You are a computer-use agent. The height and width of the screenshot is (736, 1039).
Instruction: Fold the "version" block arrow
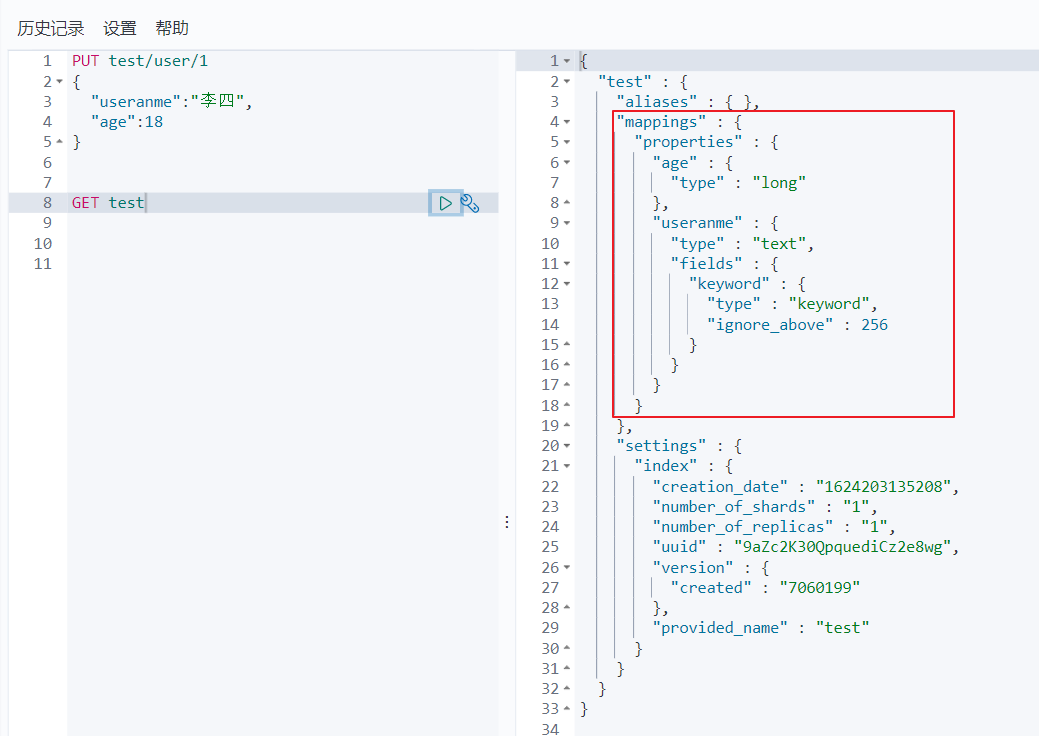[x=567, y=567]
